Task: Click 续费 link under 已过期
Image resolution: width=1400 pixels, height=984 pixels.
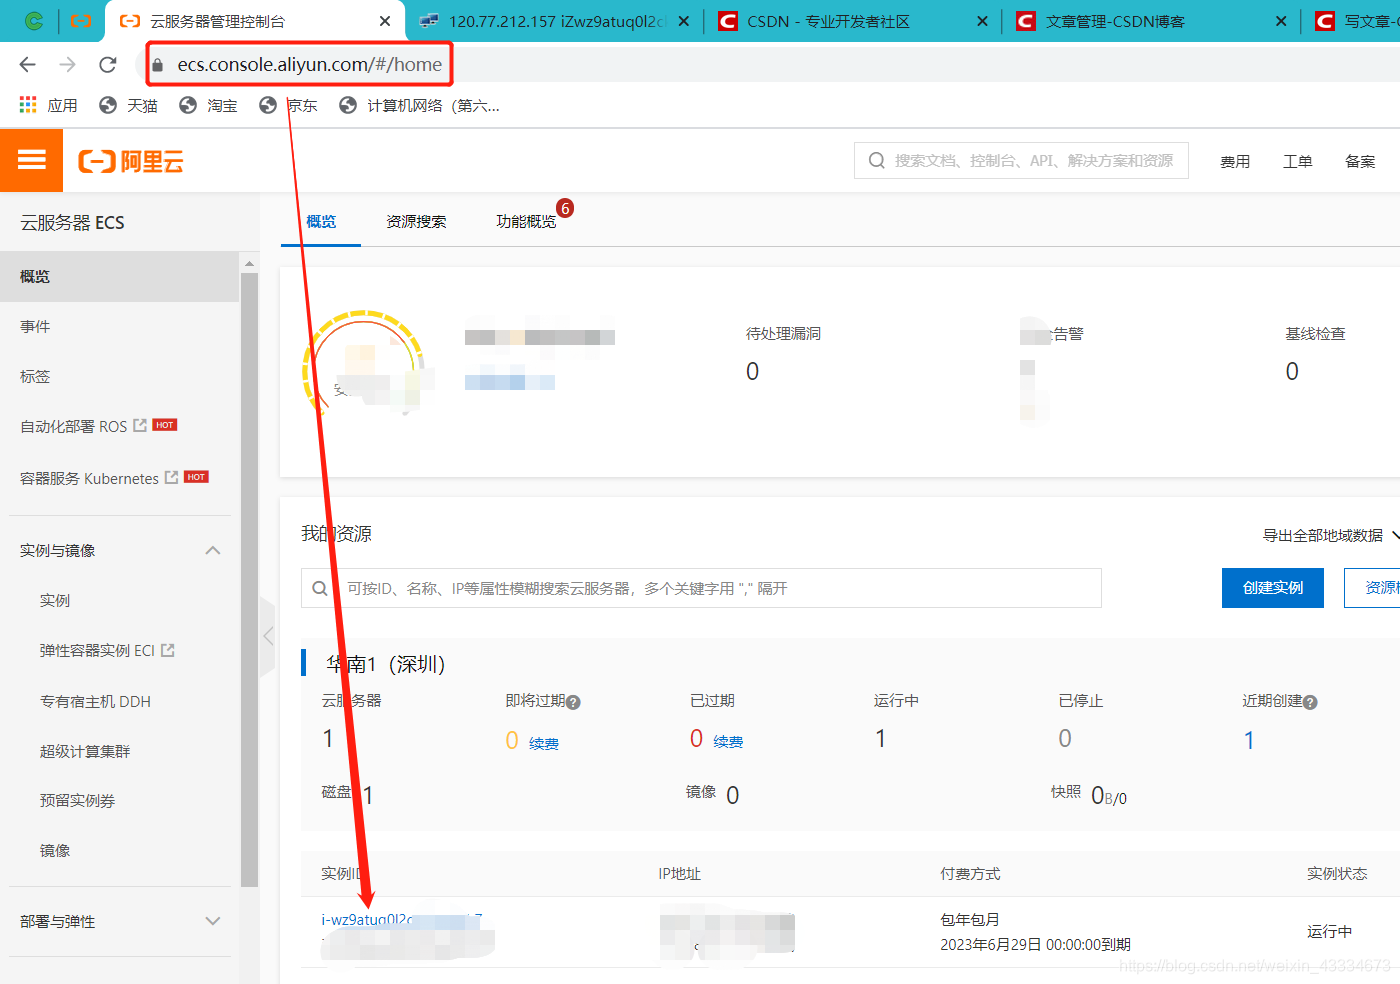Action: [728, 741]
